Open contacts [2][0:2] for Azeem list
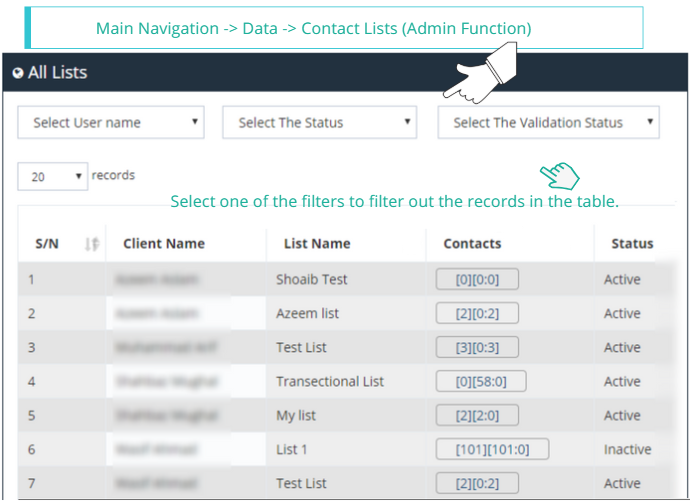694x504 pixels. click(477, 314)
